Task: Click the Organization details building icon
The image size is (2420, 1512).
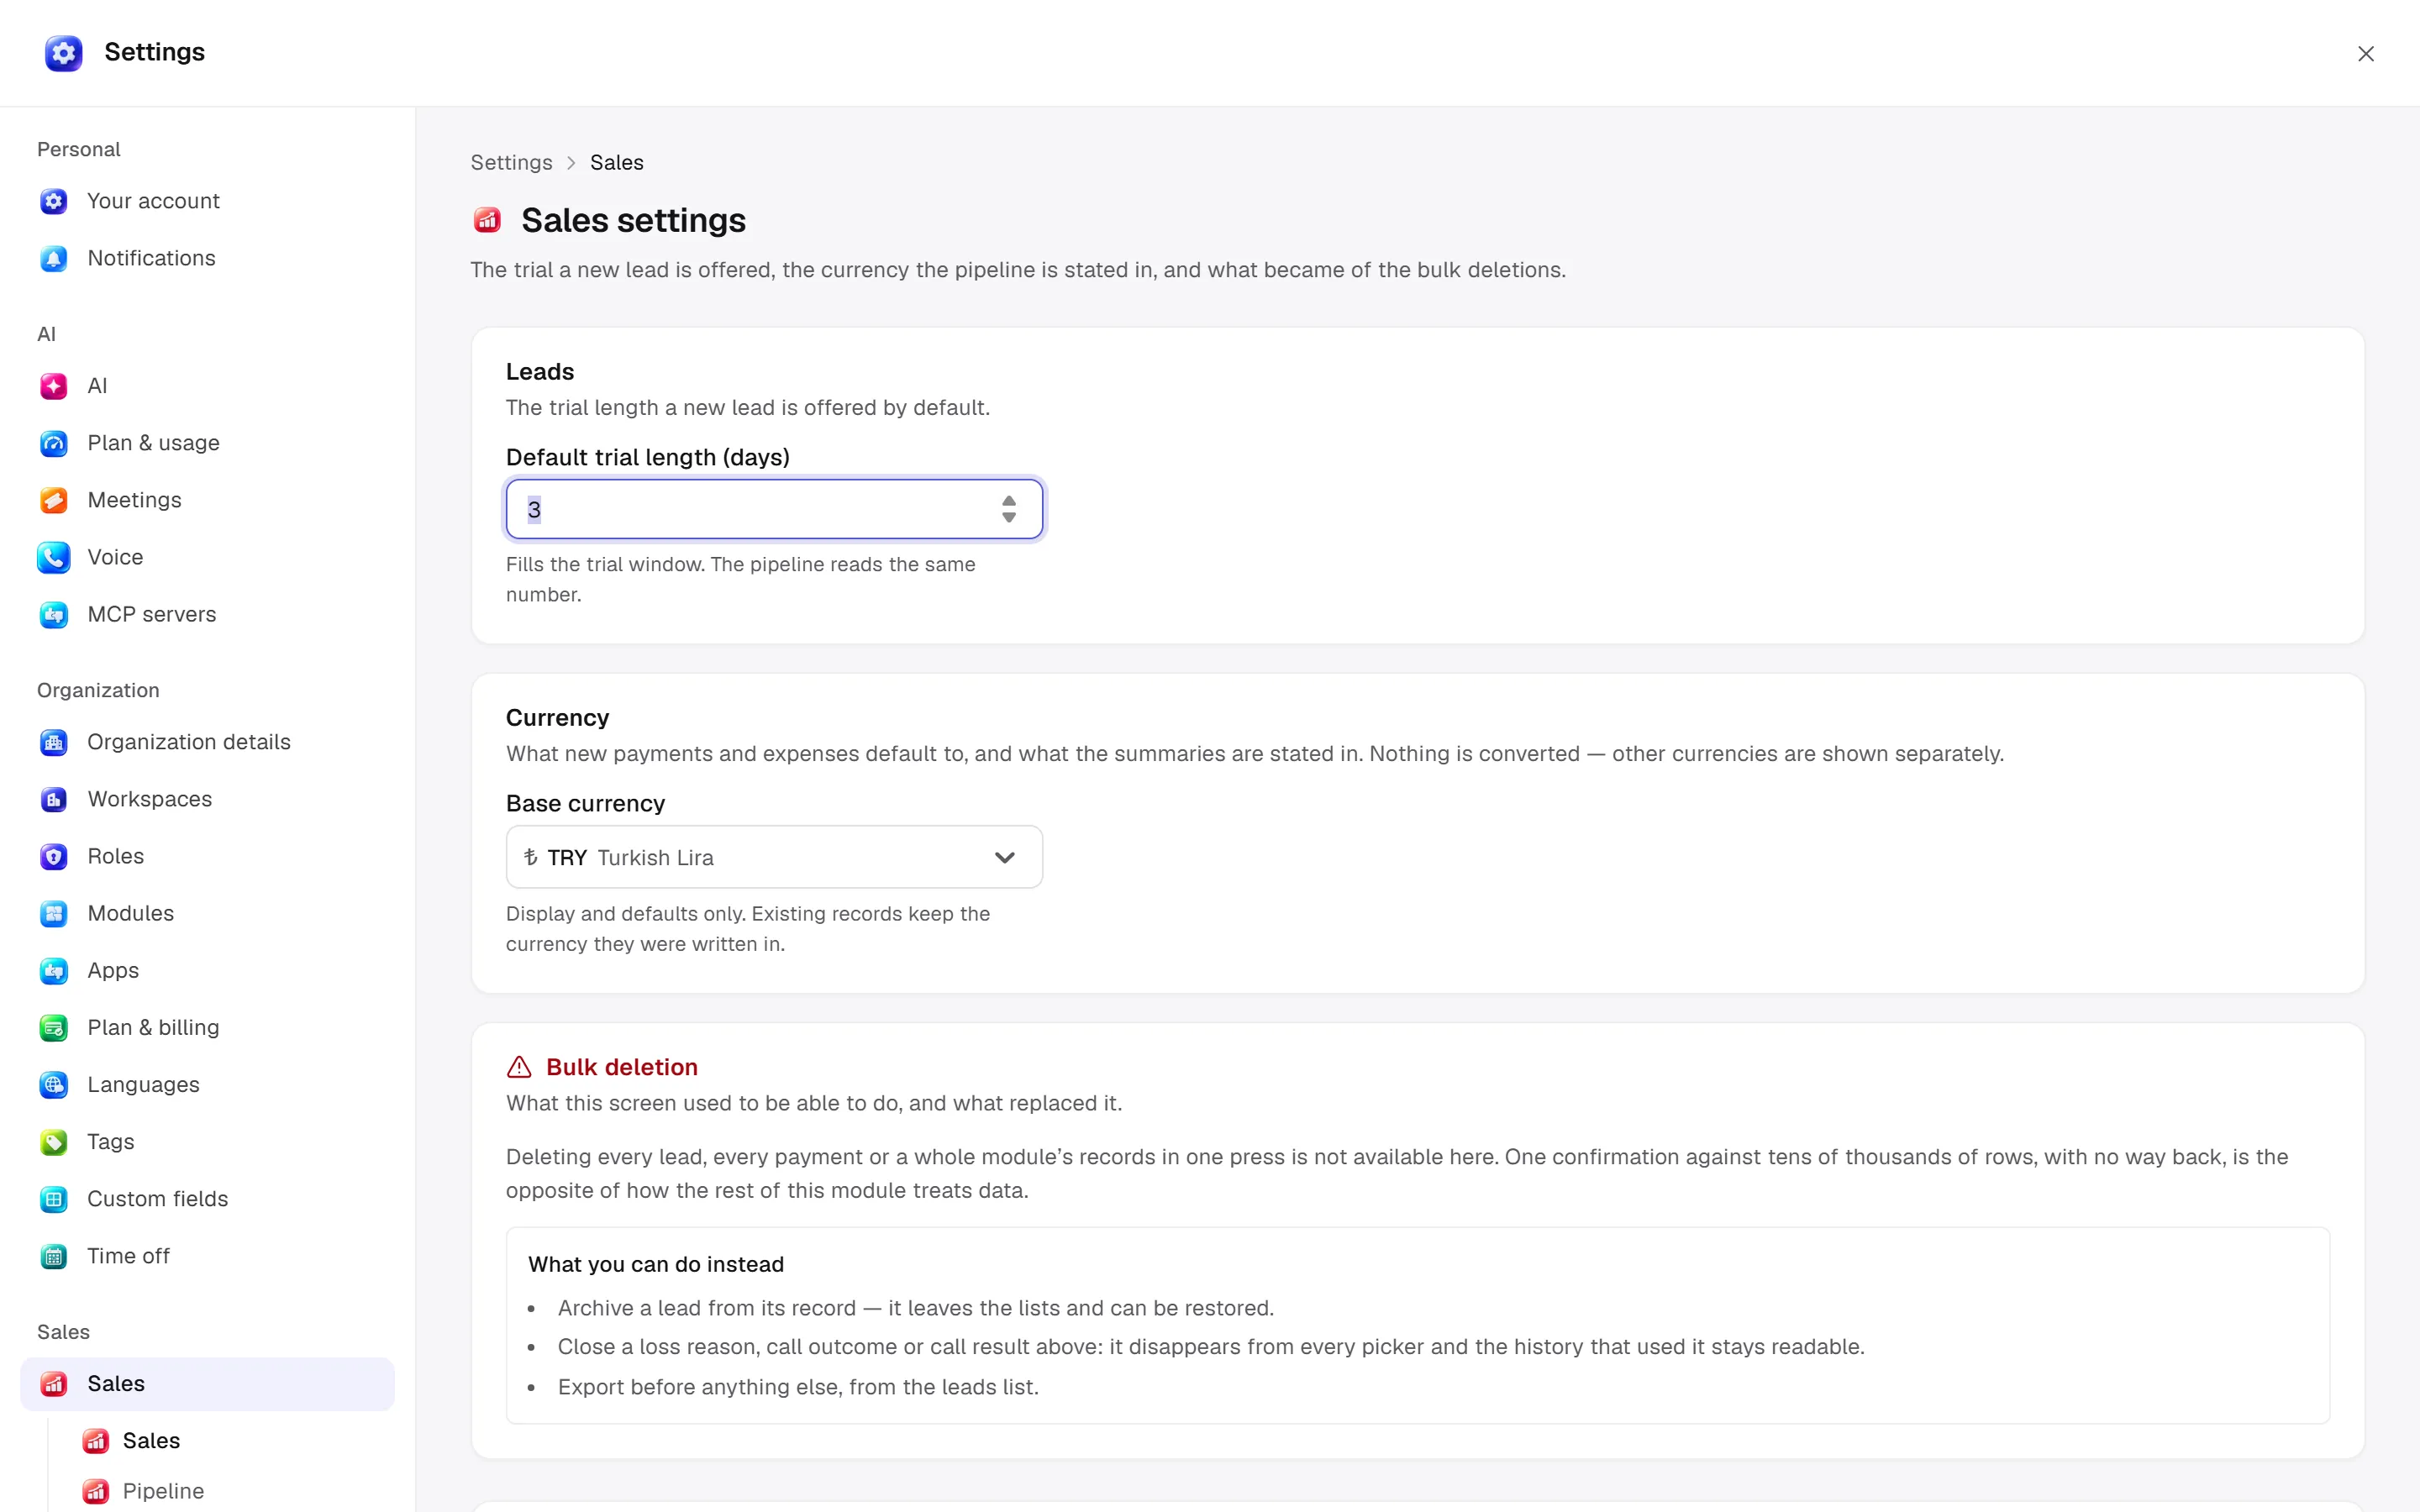Action: click(54, 742)
